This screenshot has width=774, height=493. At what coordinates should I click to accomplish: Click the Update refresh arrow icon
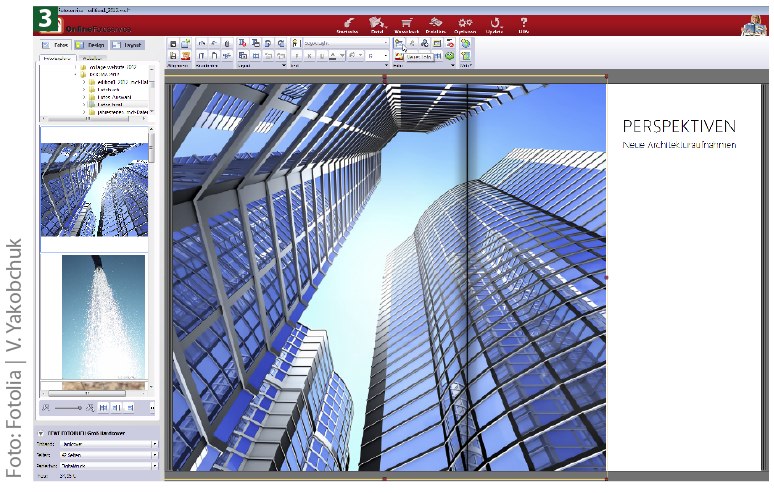tap(495, 25)
